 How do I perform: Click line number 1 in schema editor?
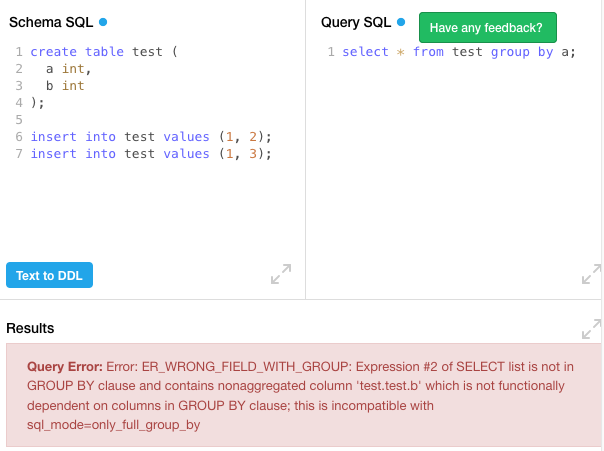pyautogui.click(x=19, y=52)
